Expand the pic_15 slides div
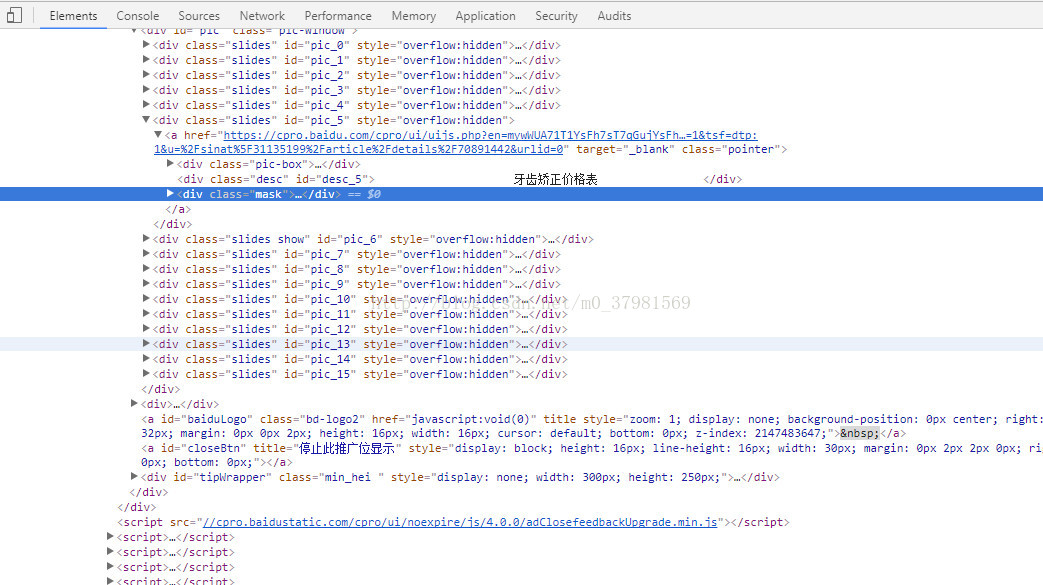1043x585 pixels. 146,373
